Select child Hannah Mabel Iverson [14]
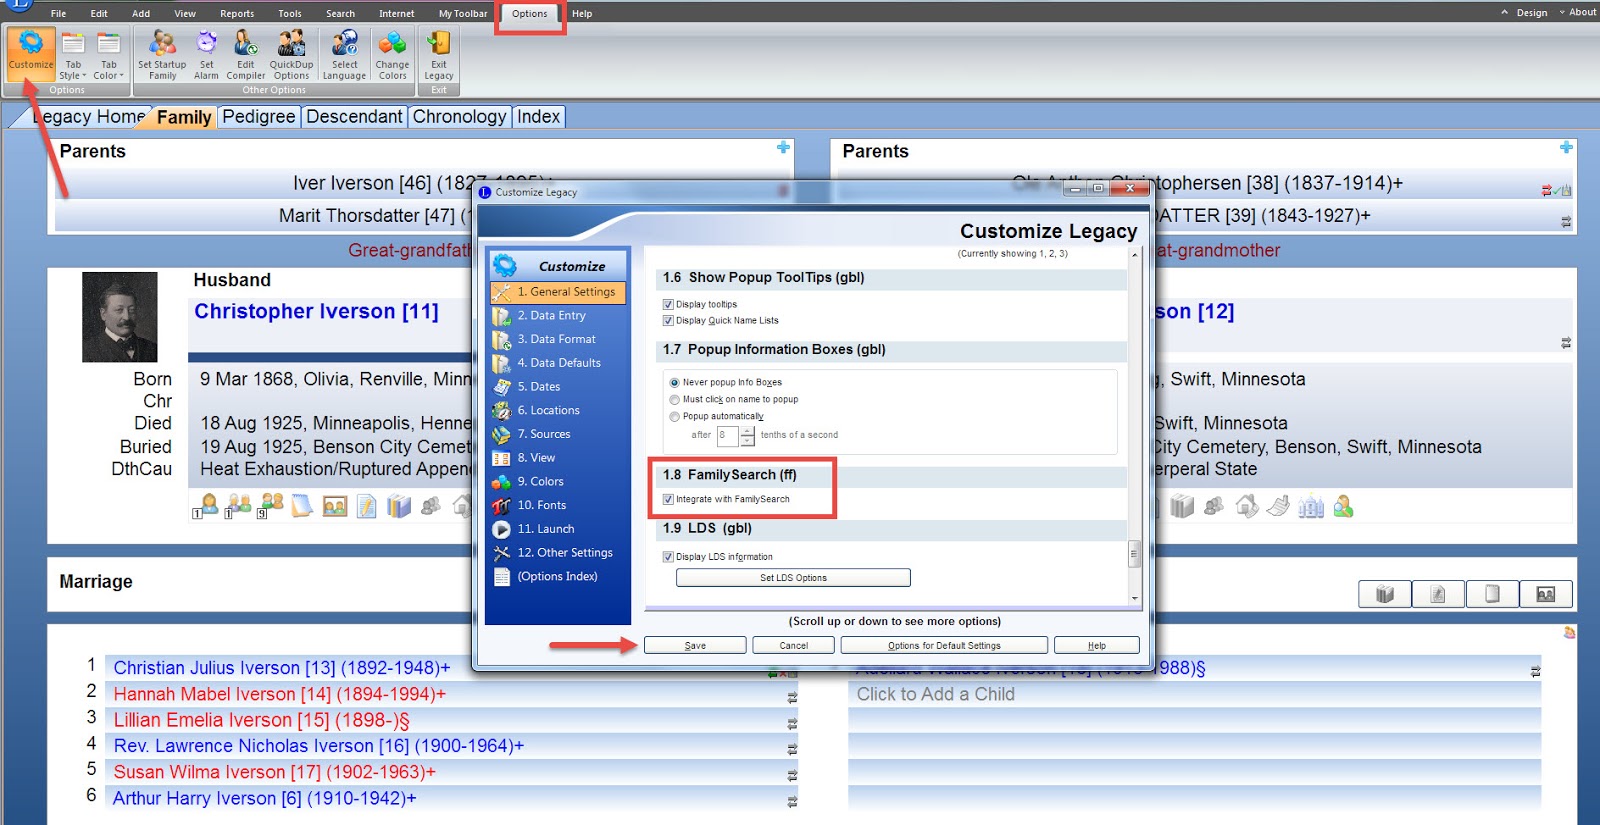Viewport: 1600px width, 825px height. click(x=279, y=694)
